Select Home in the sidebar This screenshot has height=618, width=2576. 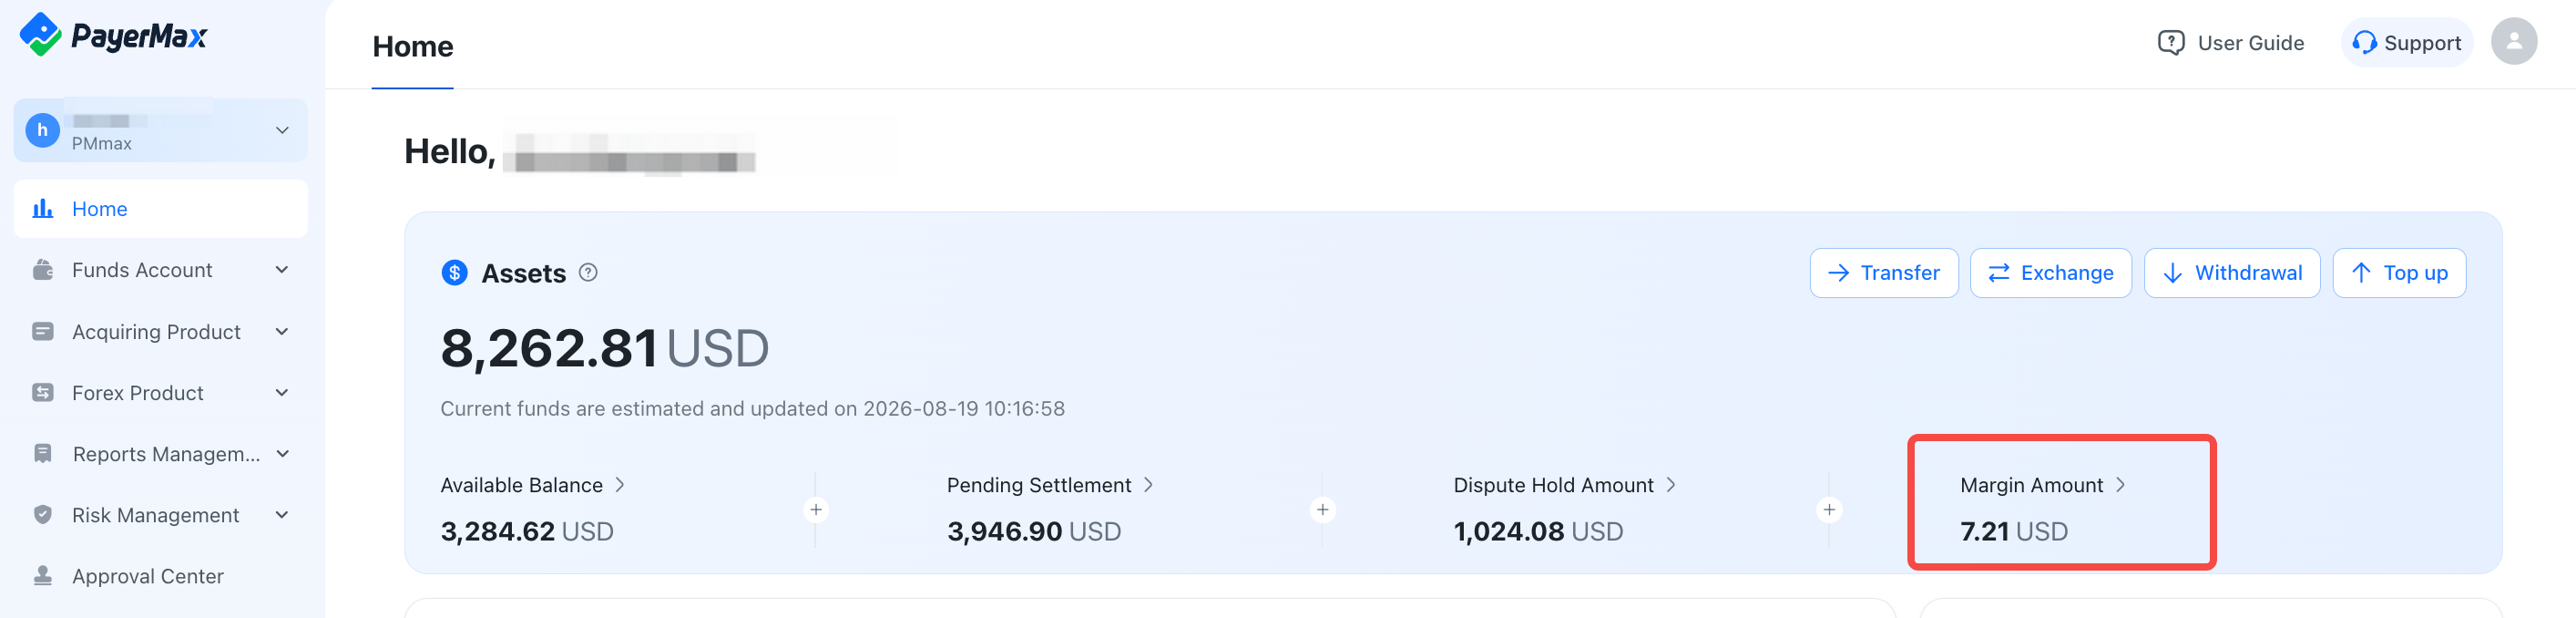(x=161, y=209)
